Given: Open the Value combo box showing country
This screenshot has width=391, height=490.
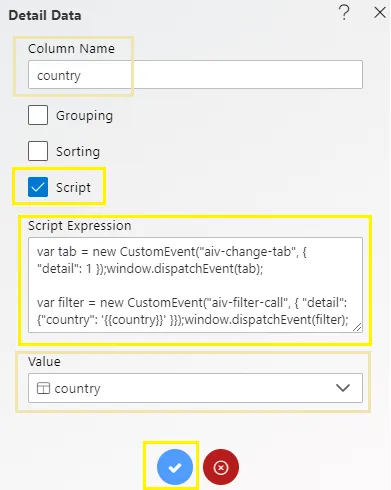Looking at the screenshot, I should 195,388.
